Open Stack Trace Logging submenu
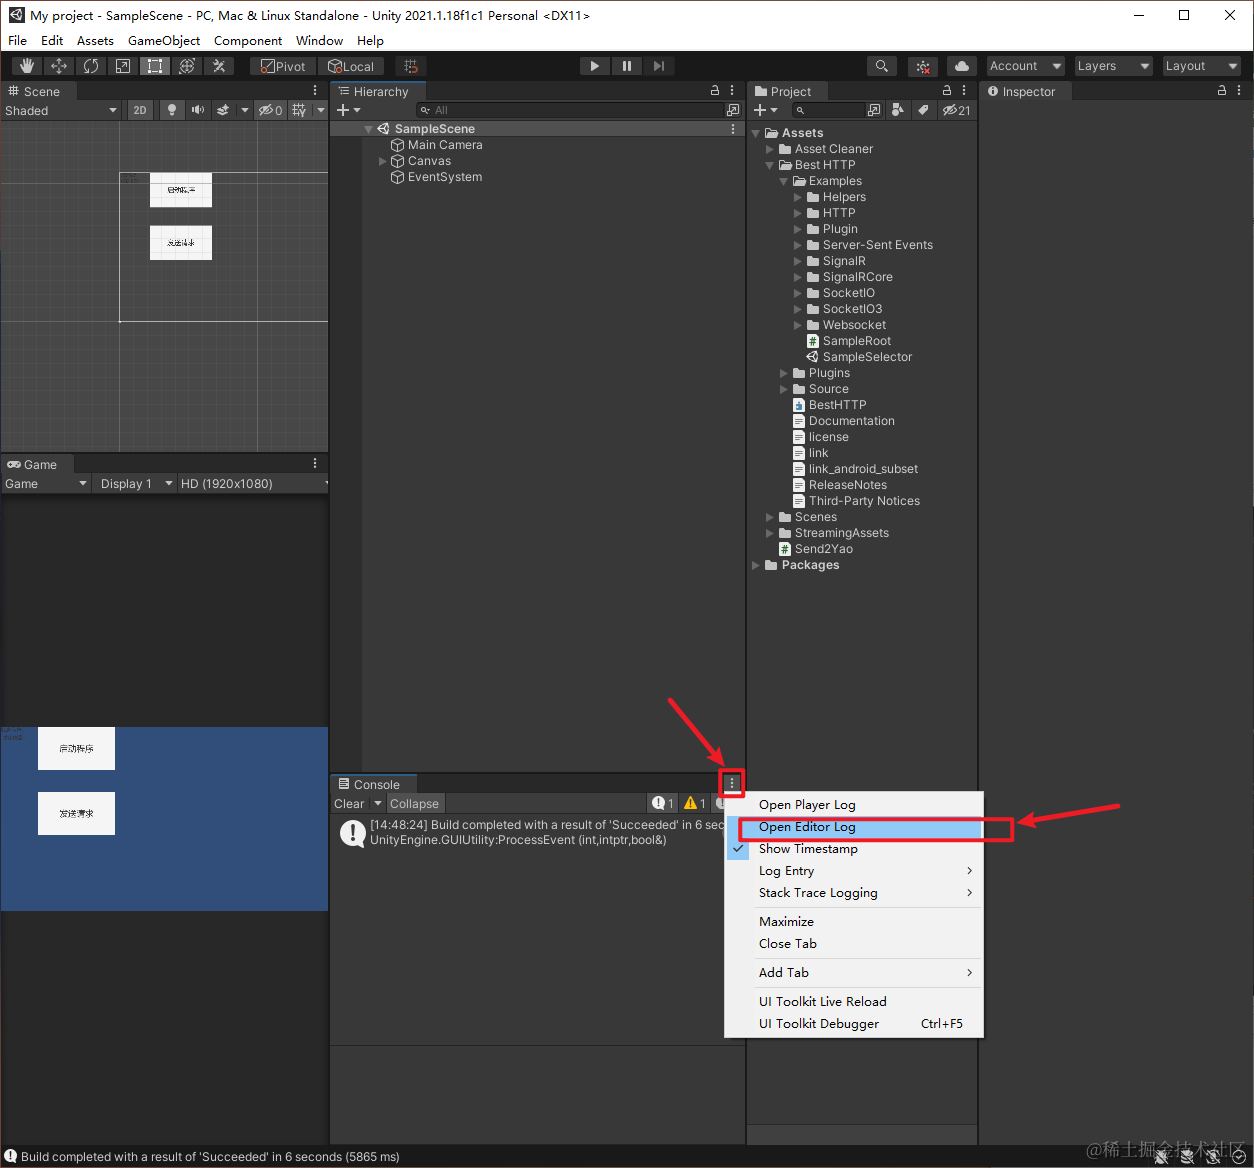Image resolution: width=1254 pixels, height=1168 pixels. point(854,893)
